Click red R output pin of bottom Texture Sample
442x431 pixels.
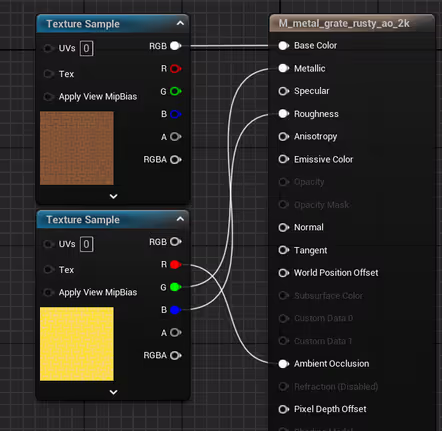coord(176,265)
